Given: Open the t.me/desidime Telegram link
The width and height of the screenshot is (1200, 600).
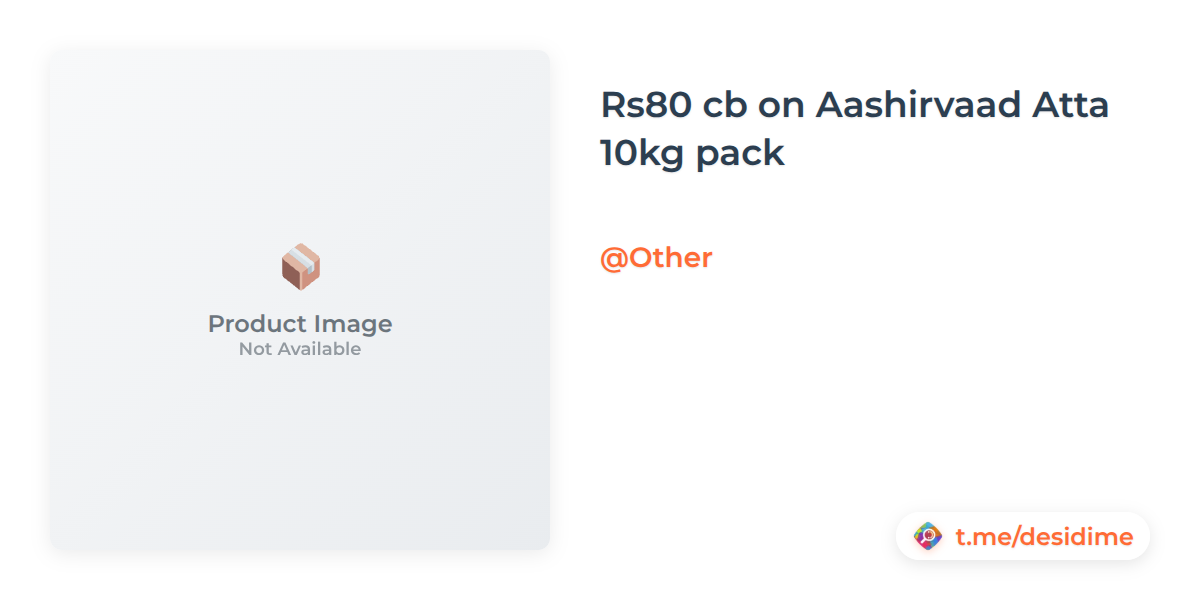Looking at the screenshot, I should click(x=1043, y=537).
